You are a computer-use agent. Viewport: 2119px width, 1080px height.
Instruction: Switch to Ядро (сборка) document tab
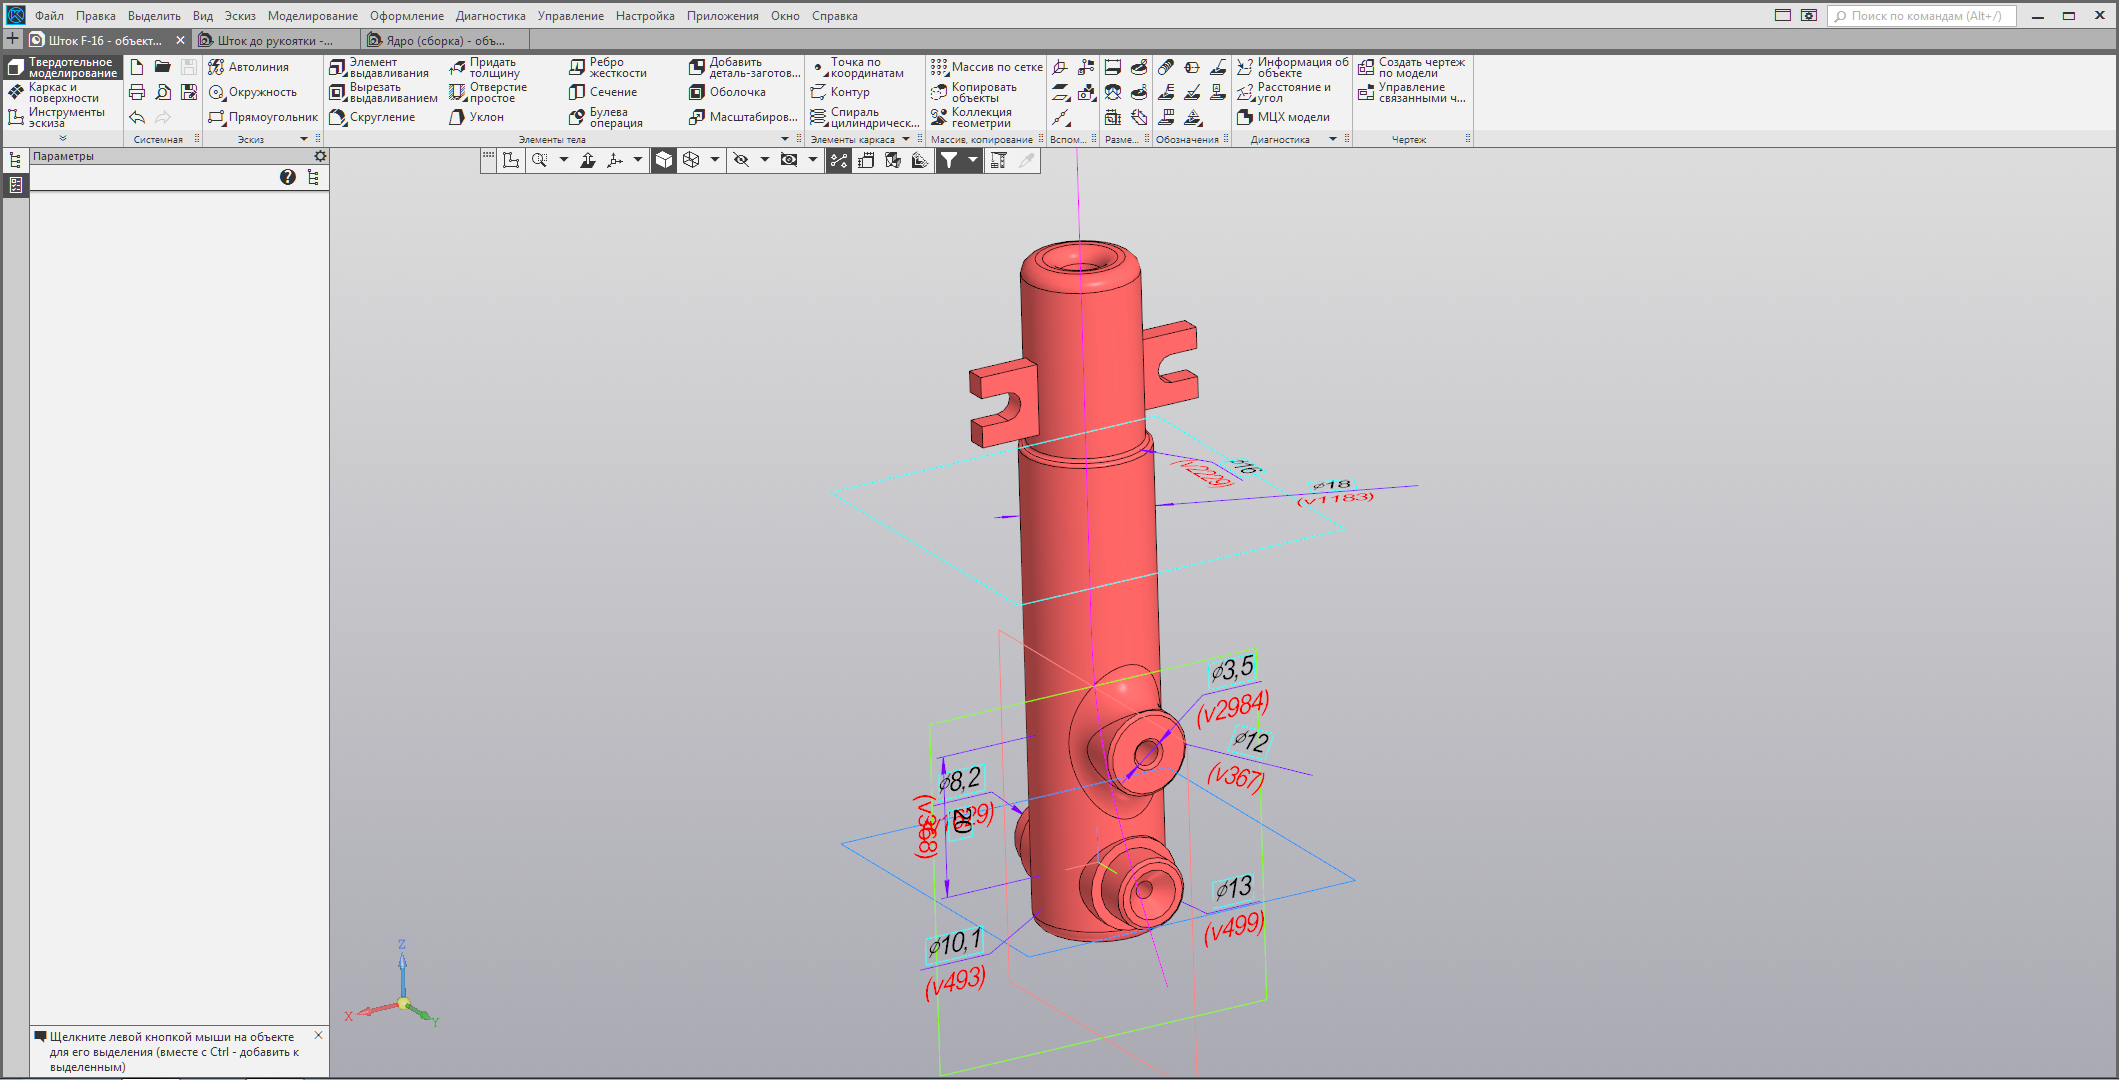[446, 40]
